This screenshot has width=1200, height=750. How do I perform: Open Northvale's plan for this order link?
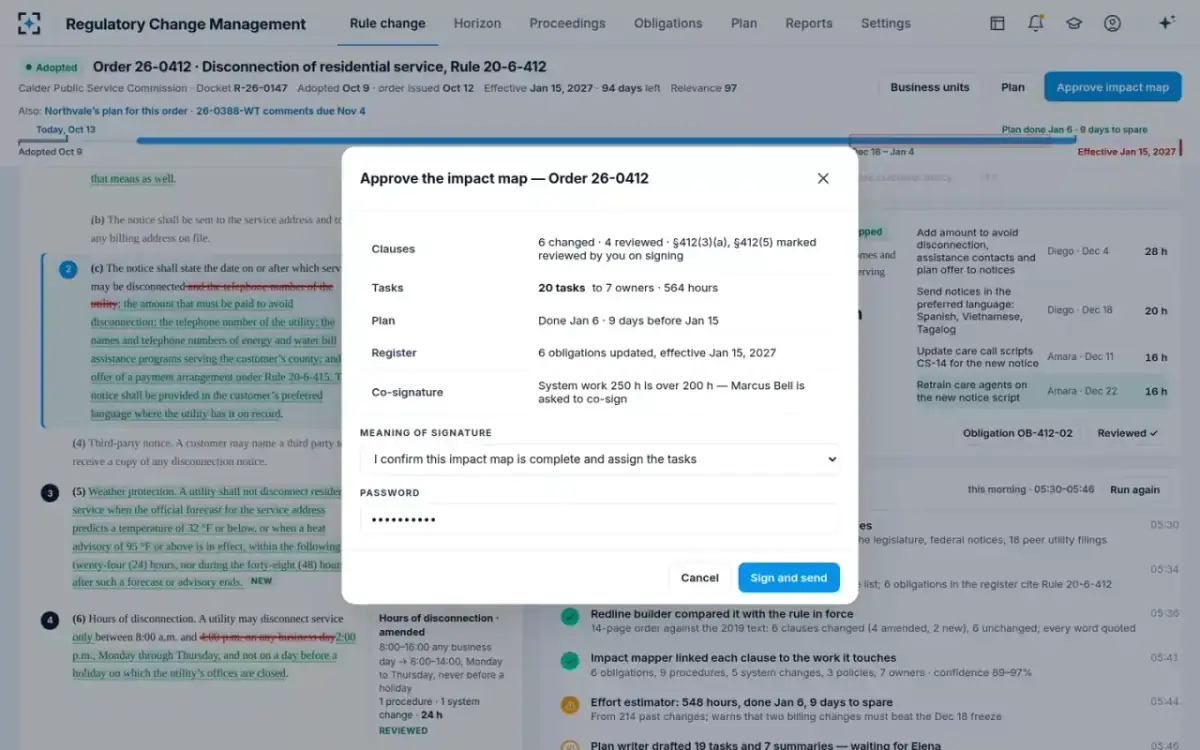click(x=116, y=111)
